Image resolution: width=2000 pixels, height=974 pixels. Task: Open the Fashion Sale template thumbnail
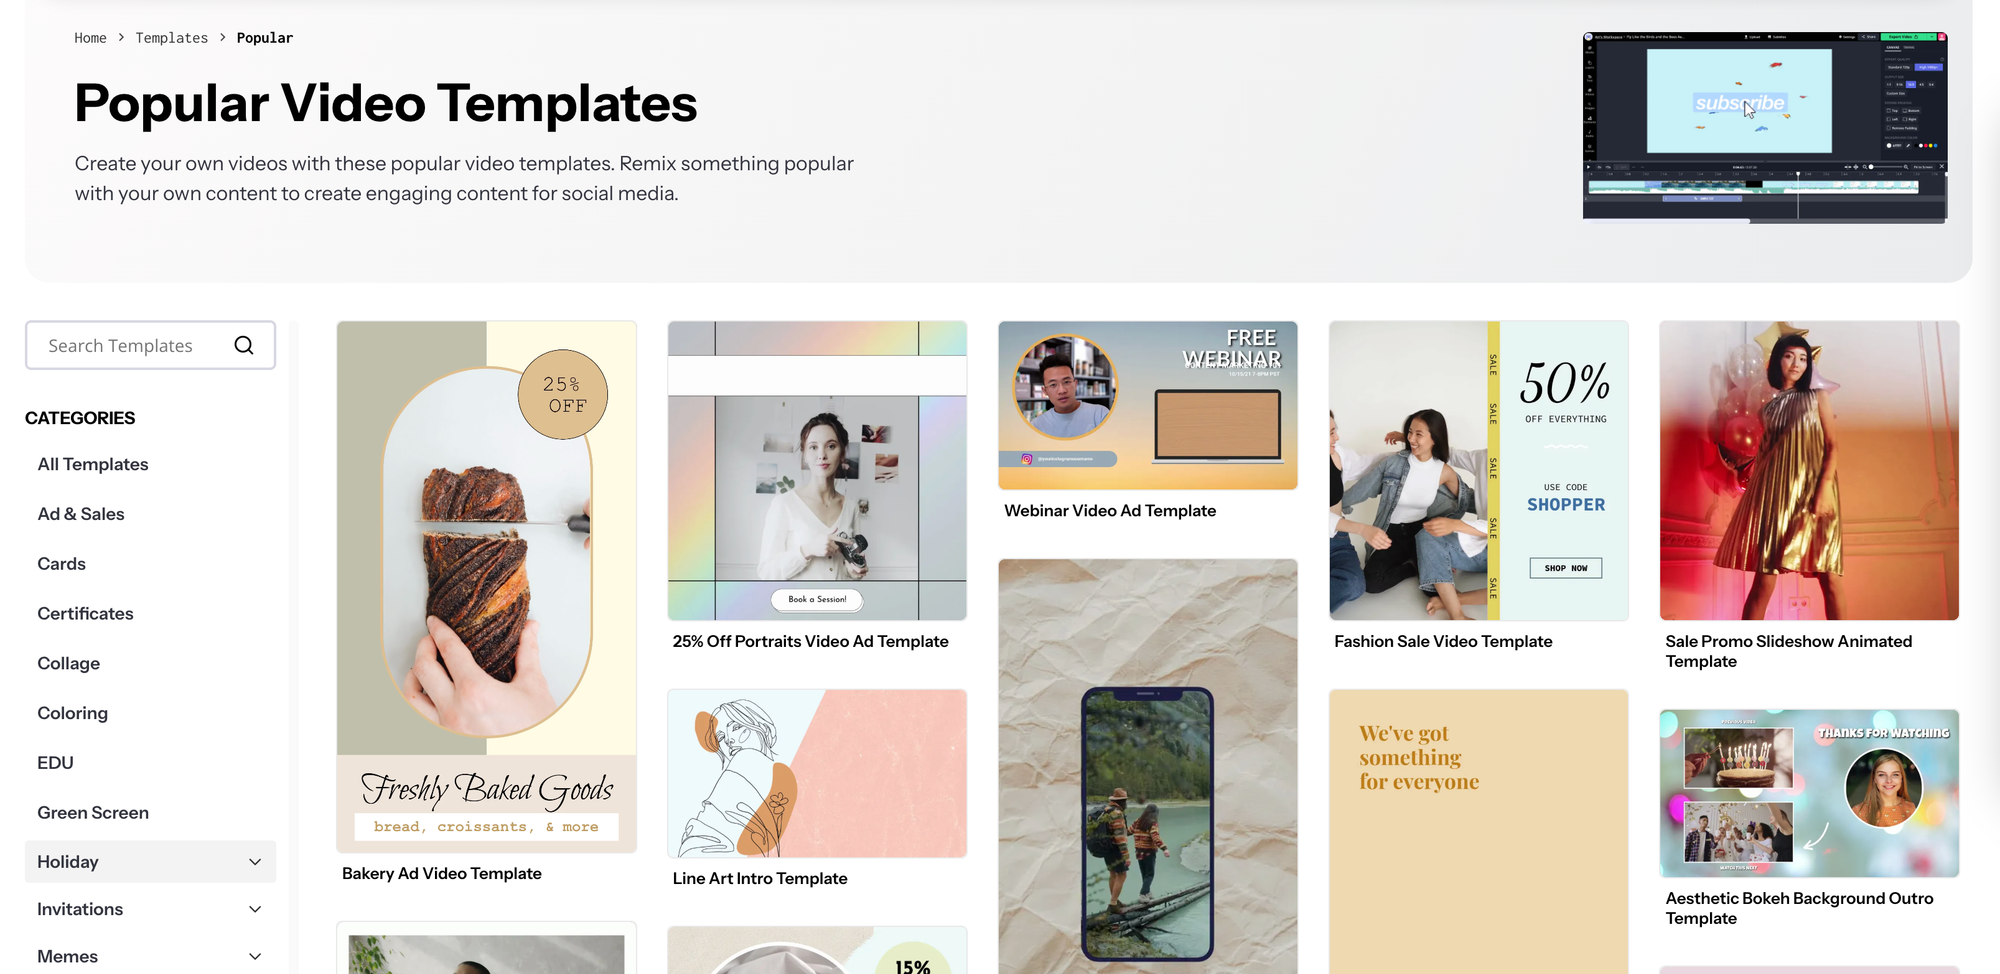pyautogui.click(x=1479, y=470)
